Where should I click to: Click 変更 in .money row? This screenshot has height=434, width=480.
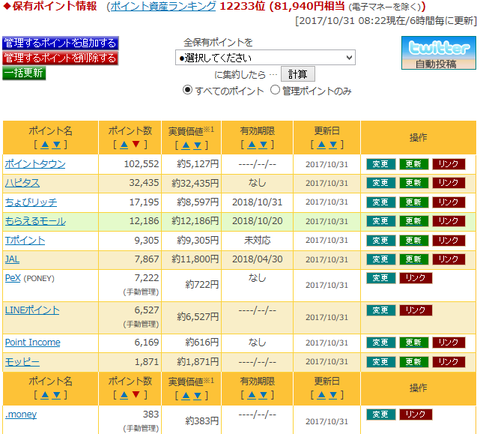[381, 414]
